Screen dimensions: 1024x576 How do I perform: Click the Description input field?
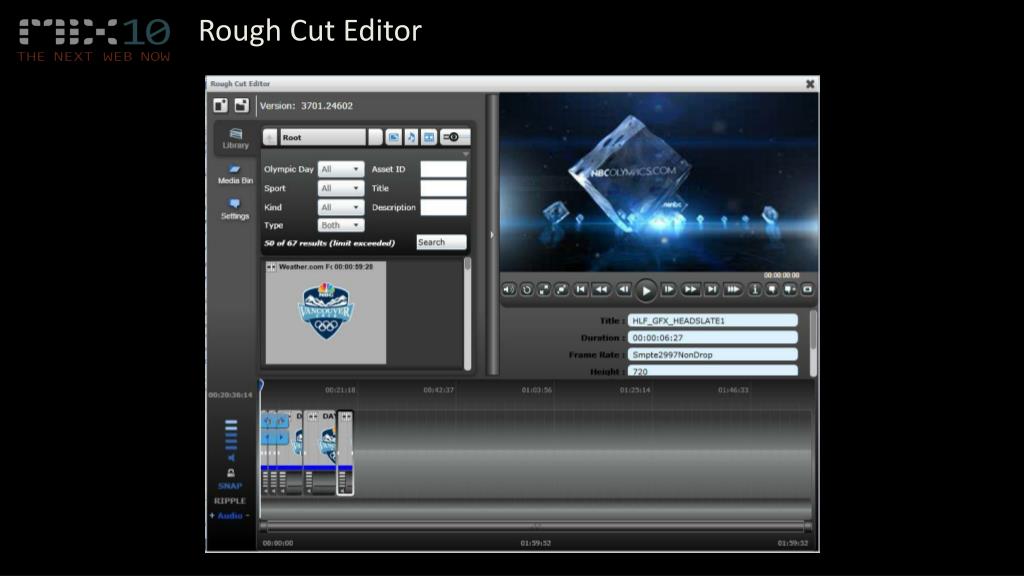[x=443, y=207]
